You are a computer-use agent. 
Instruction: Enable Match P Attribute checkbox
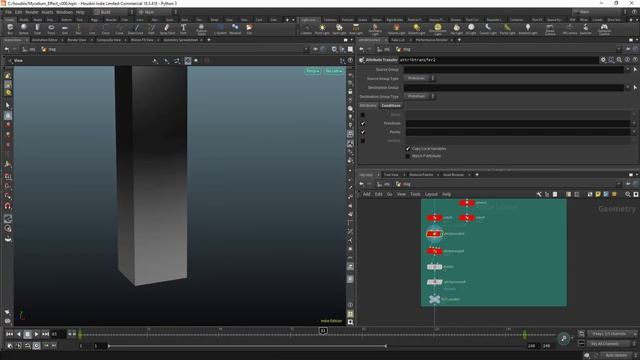point(407,156)
